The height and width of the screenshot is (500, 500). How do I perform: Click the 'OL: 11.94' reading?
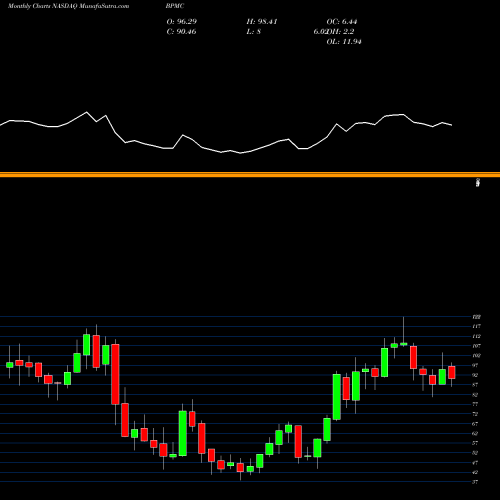pos(344,42)
